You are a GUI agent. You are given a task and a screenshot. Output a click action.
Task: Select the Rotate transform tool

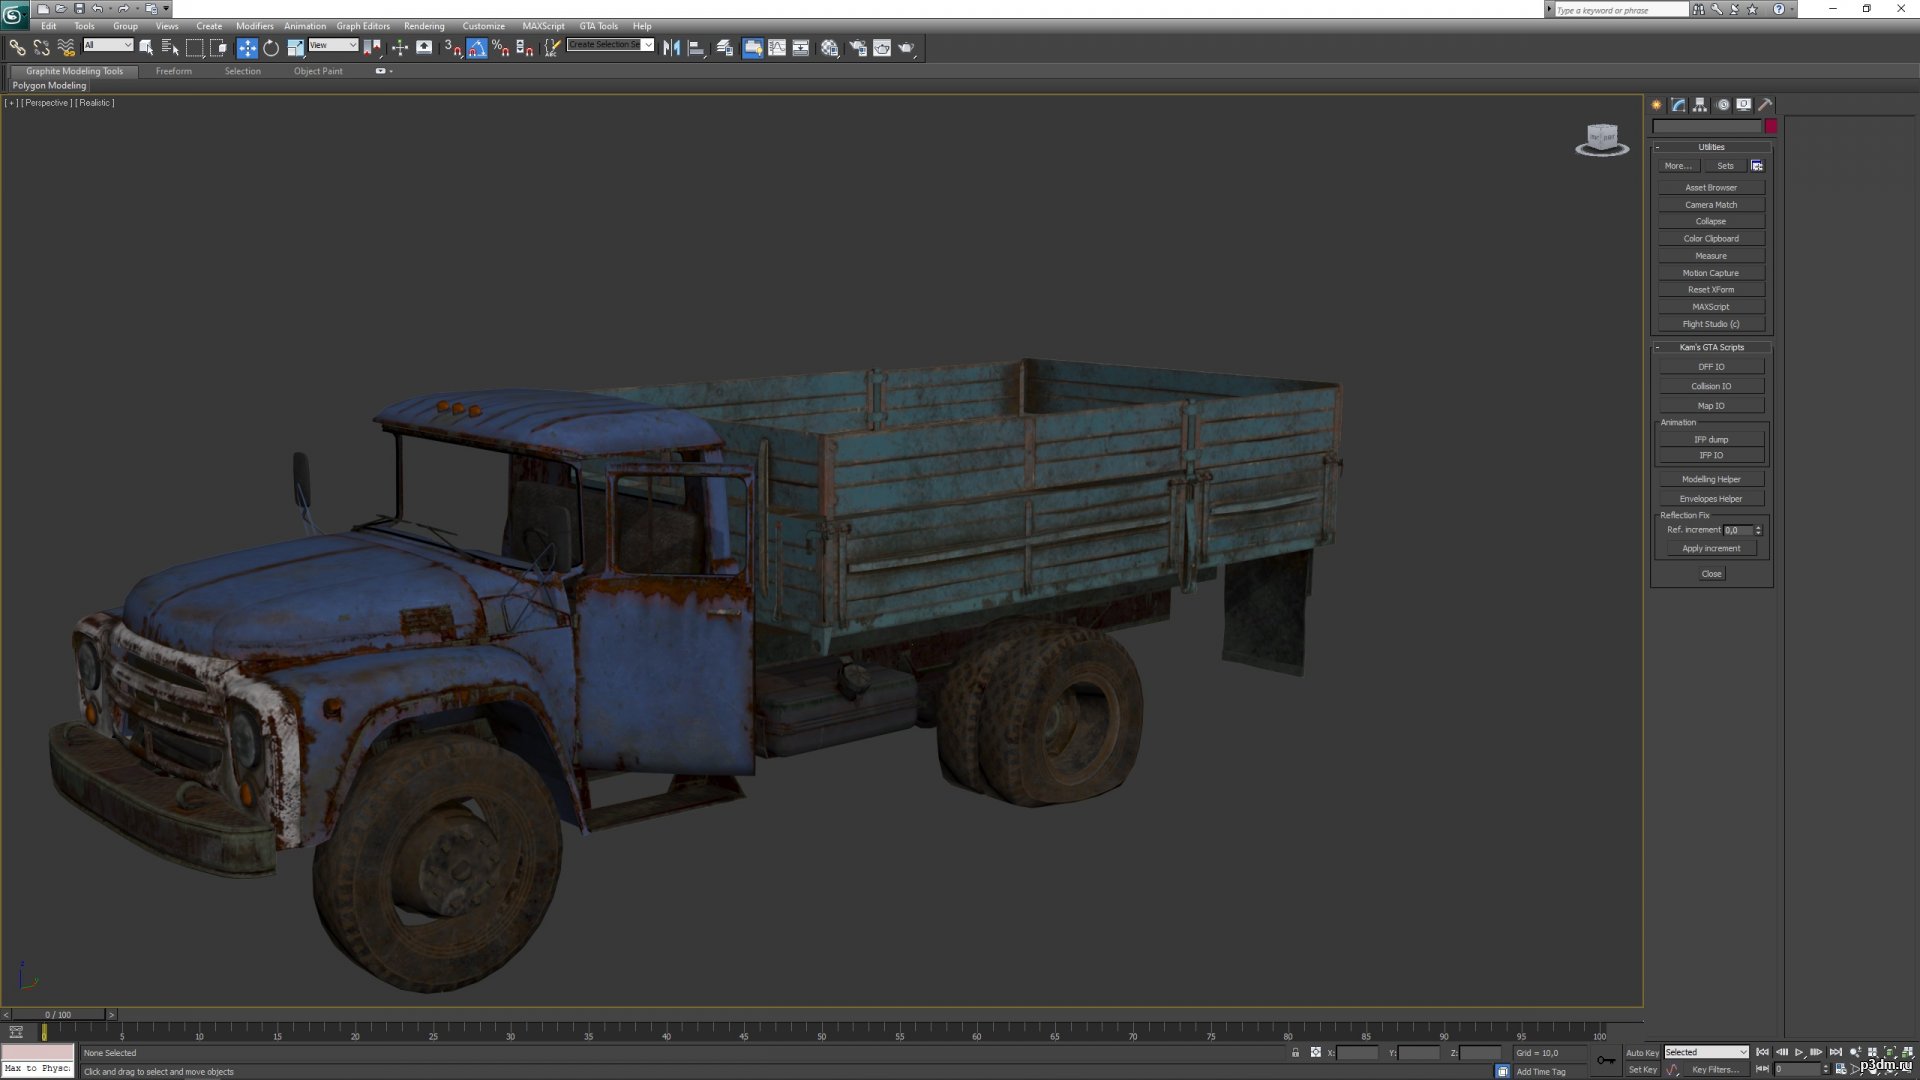pyautogui.click(x=271, y=47)
